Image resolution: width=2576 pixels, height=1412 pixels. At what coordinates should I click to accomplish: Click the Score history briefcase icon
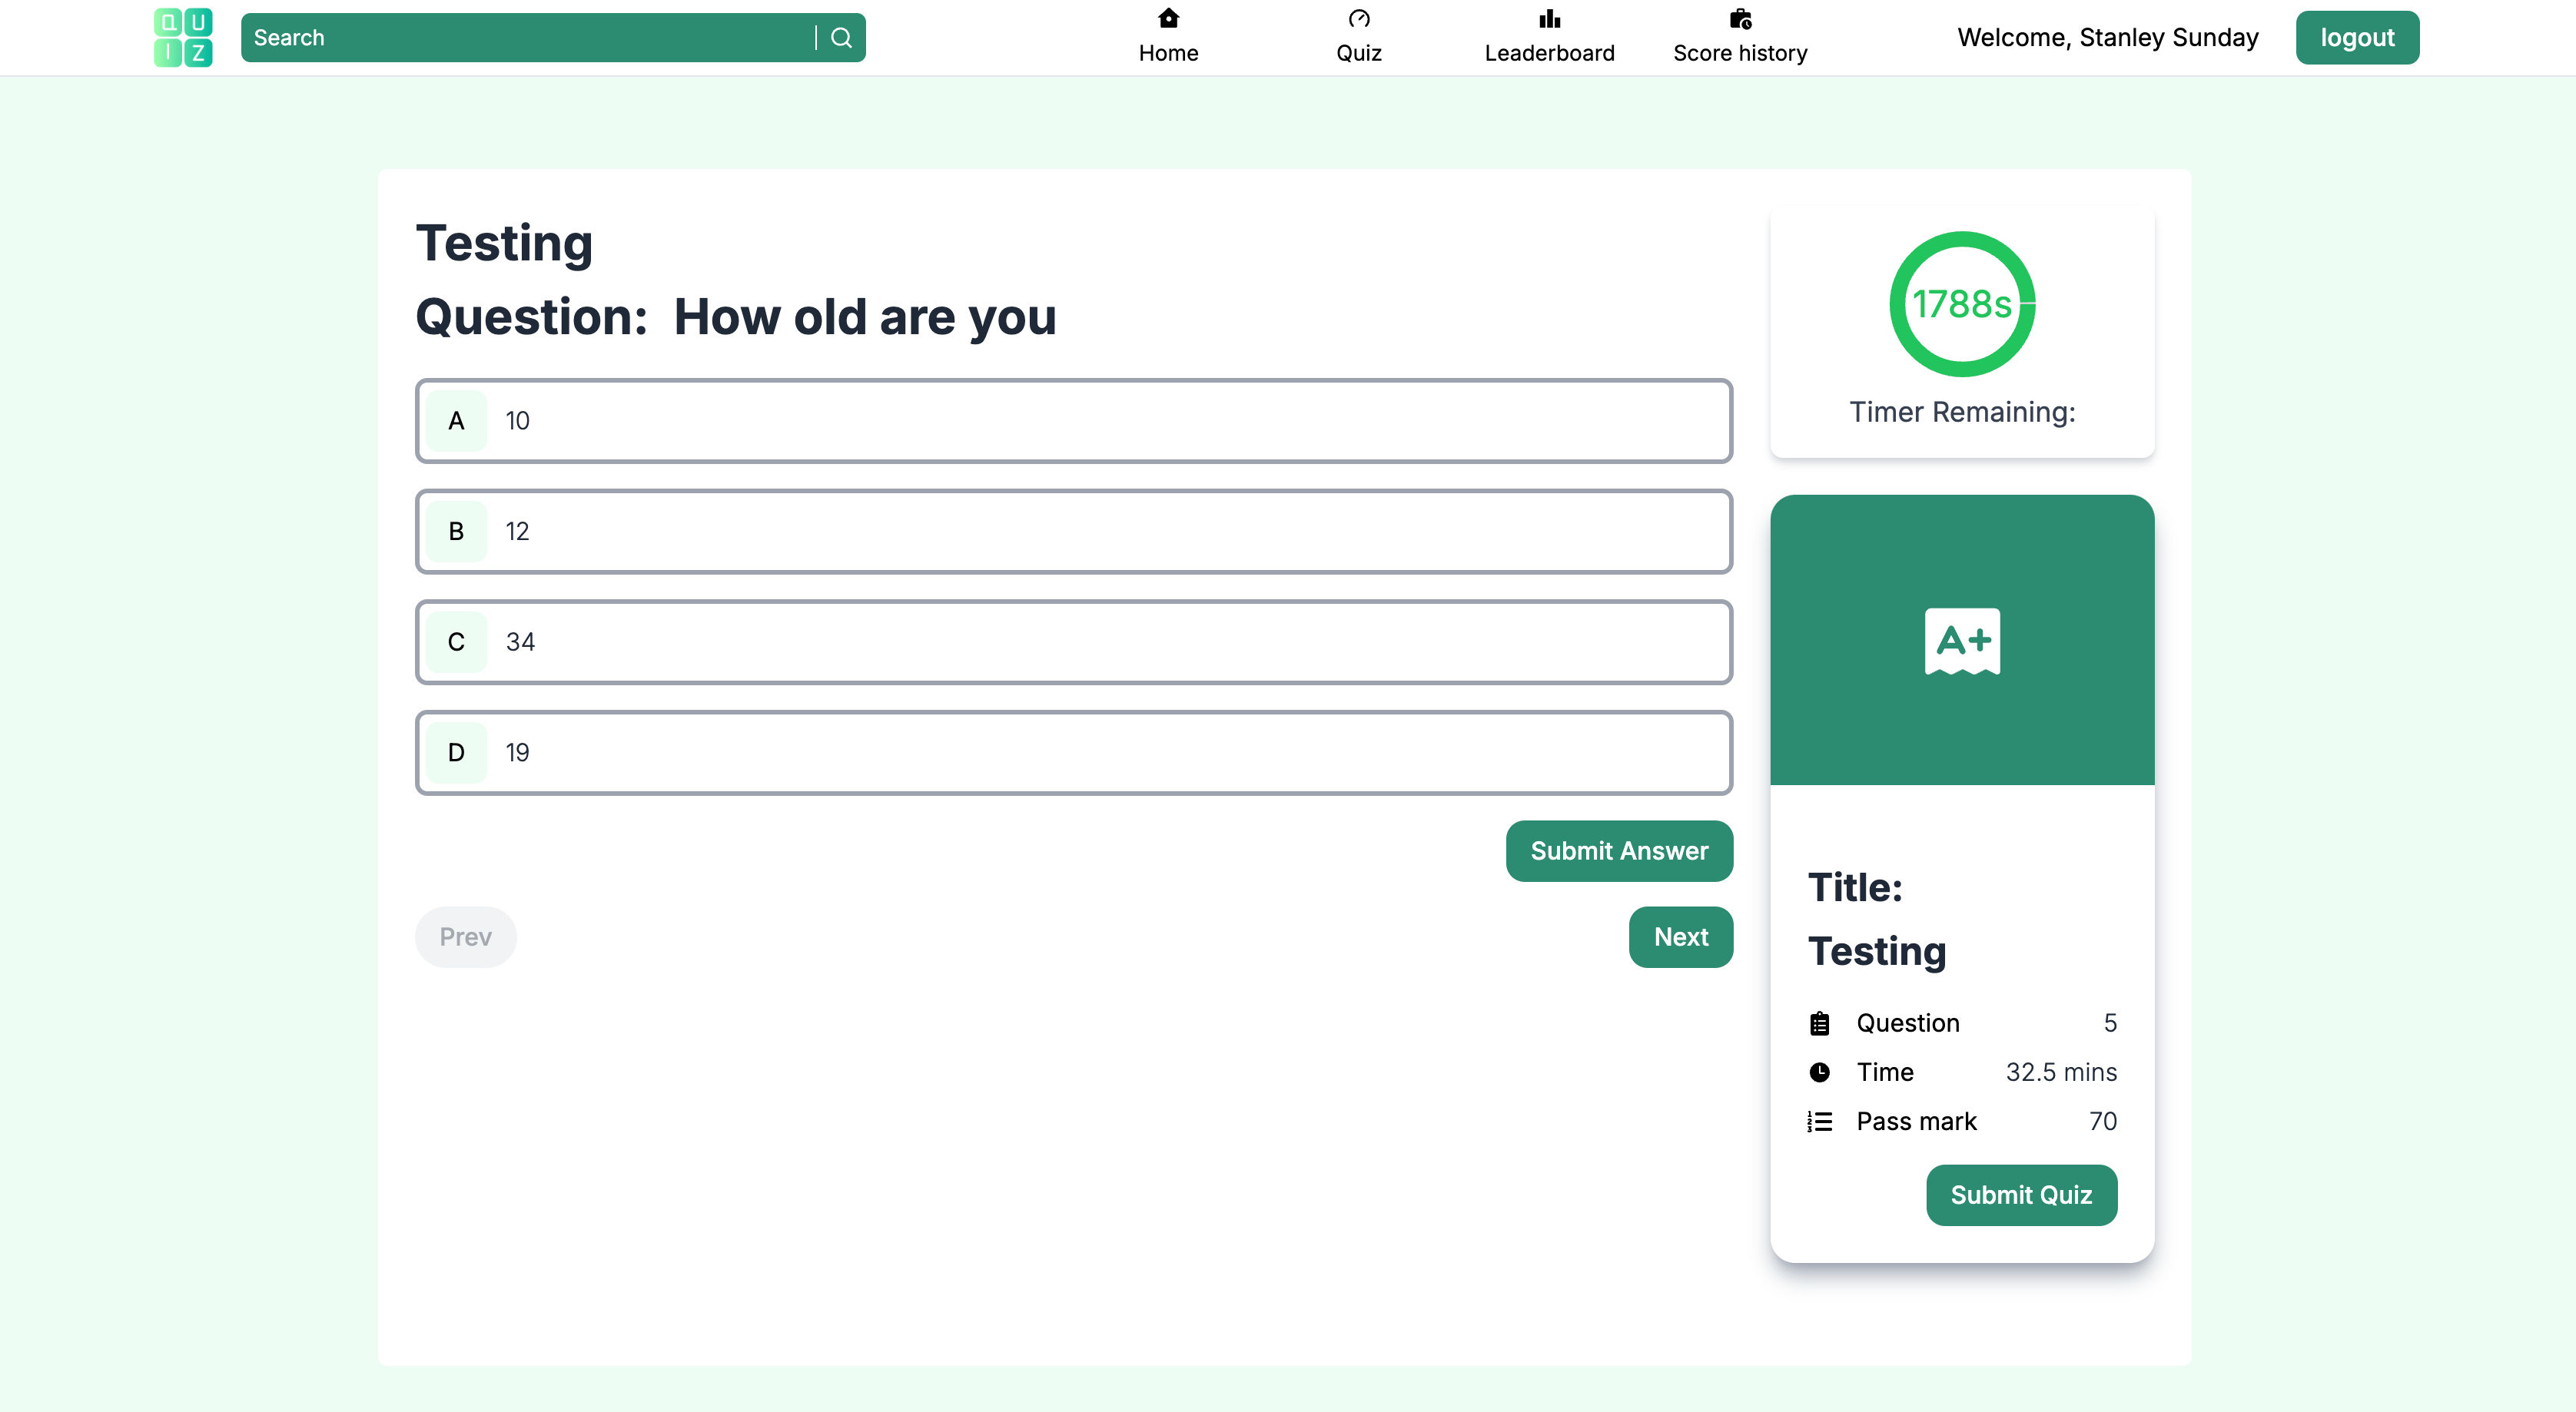(x=1740, y=19)
